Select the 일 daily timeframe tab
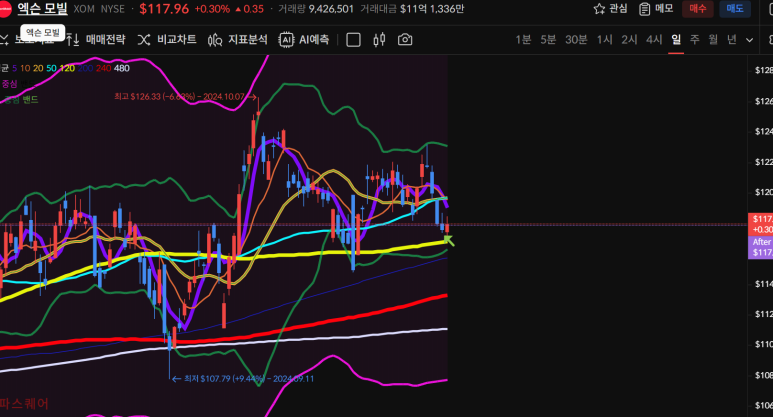Screen dimensions: 773x417 click(676, 39)
